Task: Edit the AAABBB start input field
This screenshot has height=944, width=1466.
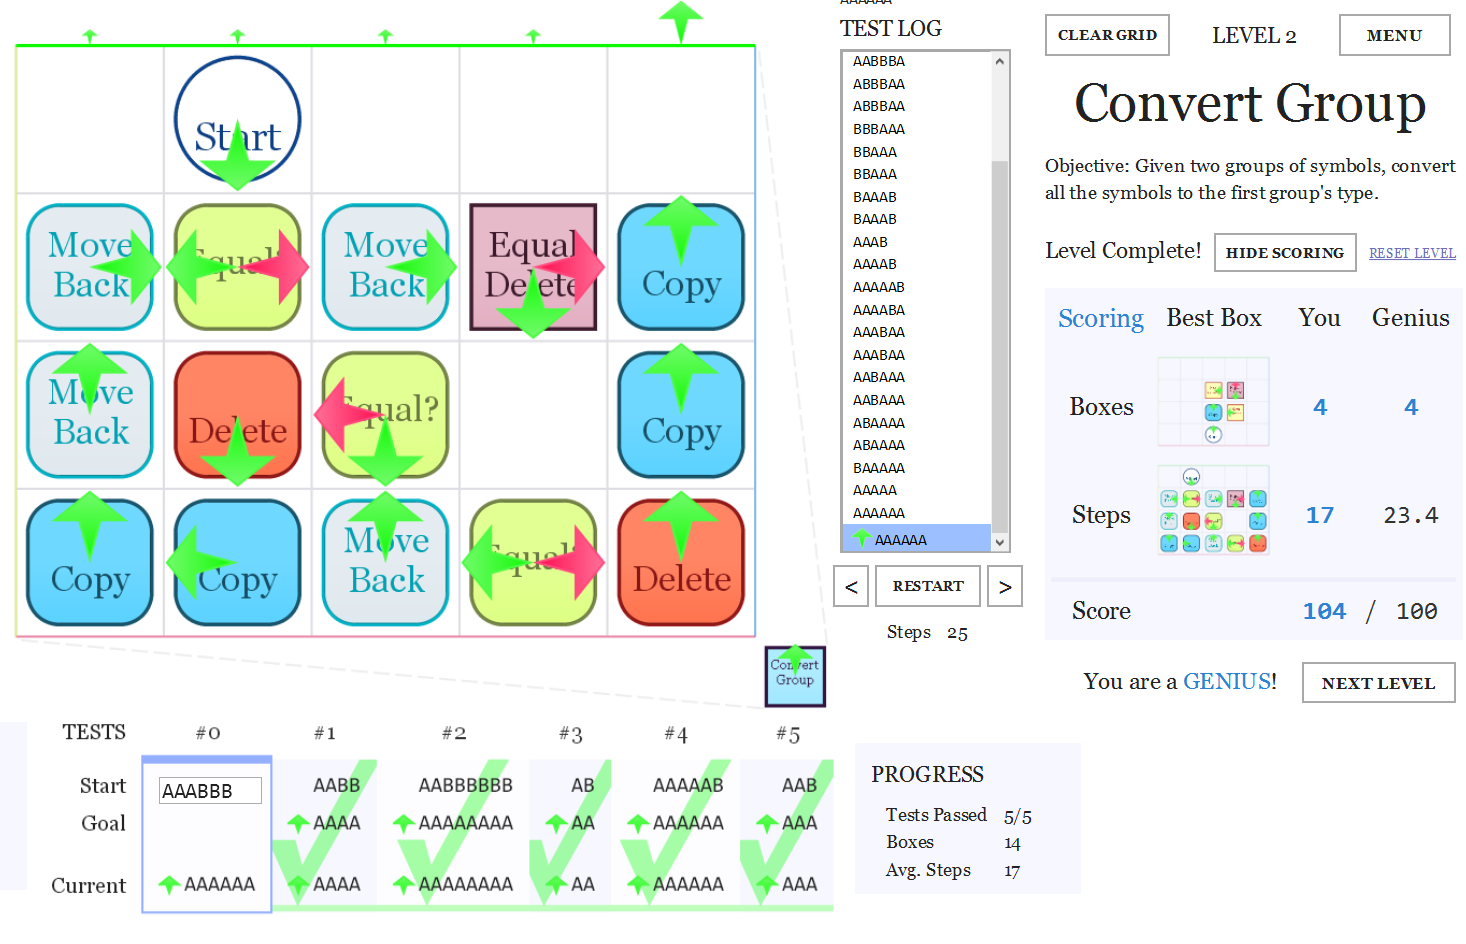Action: pyautogui.click(x=210, y=791)
